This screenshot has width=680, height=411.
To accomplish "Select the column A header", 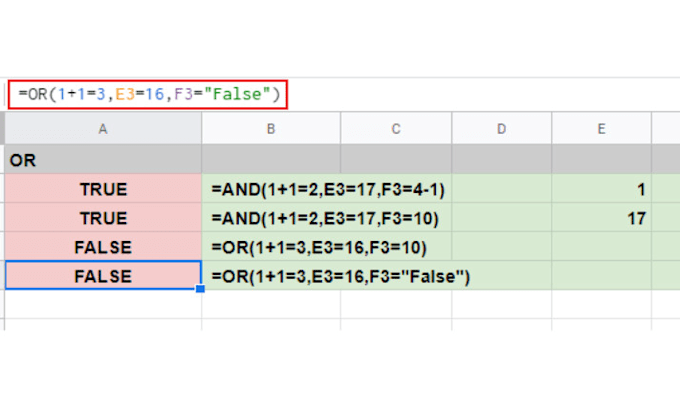I will click(x=103, y=127).
